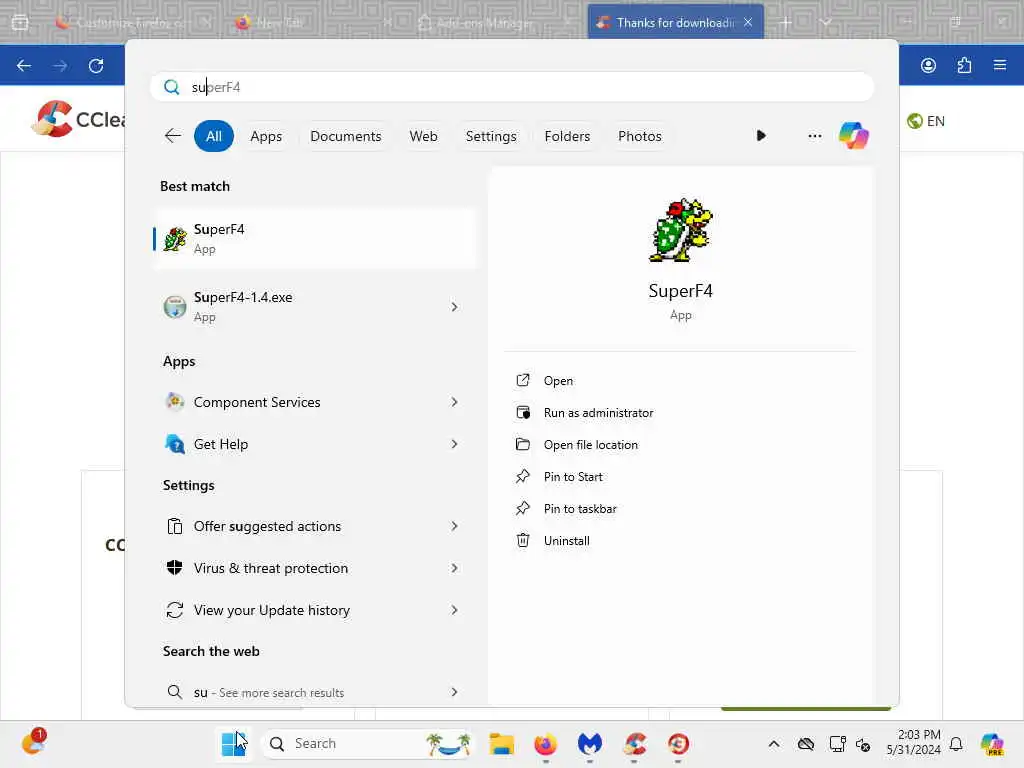Image resolution: width=1024 pixels, height=768 pixels.
Task: Expand Get Help result chevron
Action: [x=454, y=444]
